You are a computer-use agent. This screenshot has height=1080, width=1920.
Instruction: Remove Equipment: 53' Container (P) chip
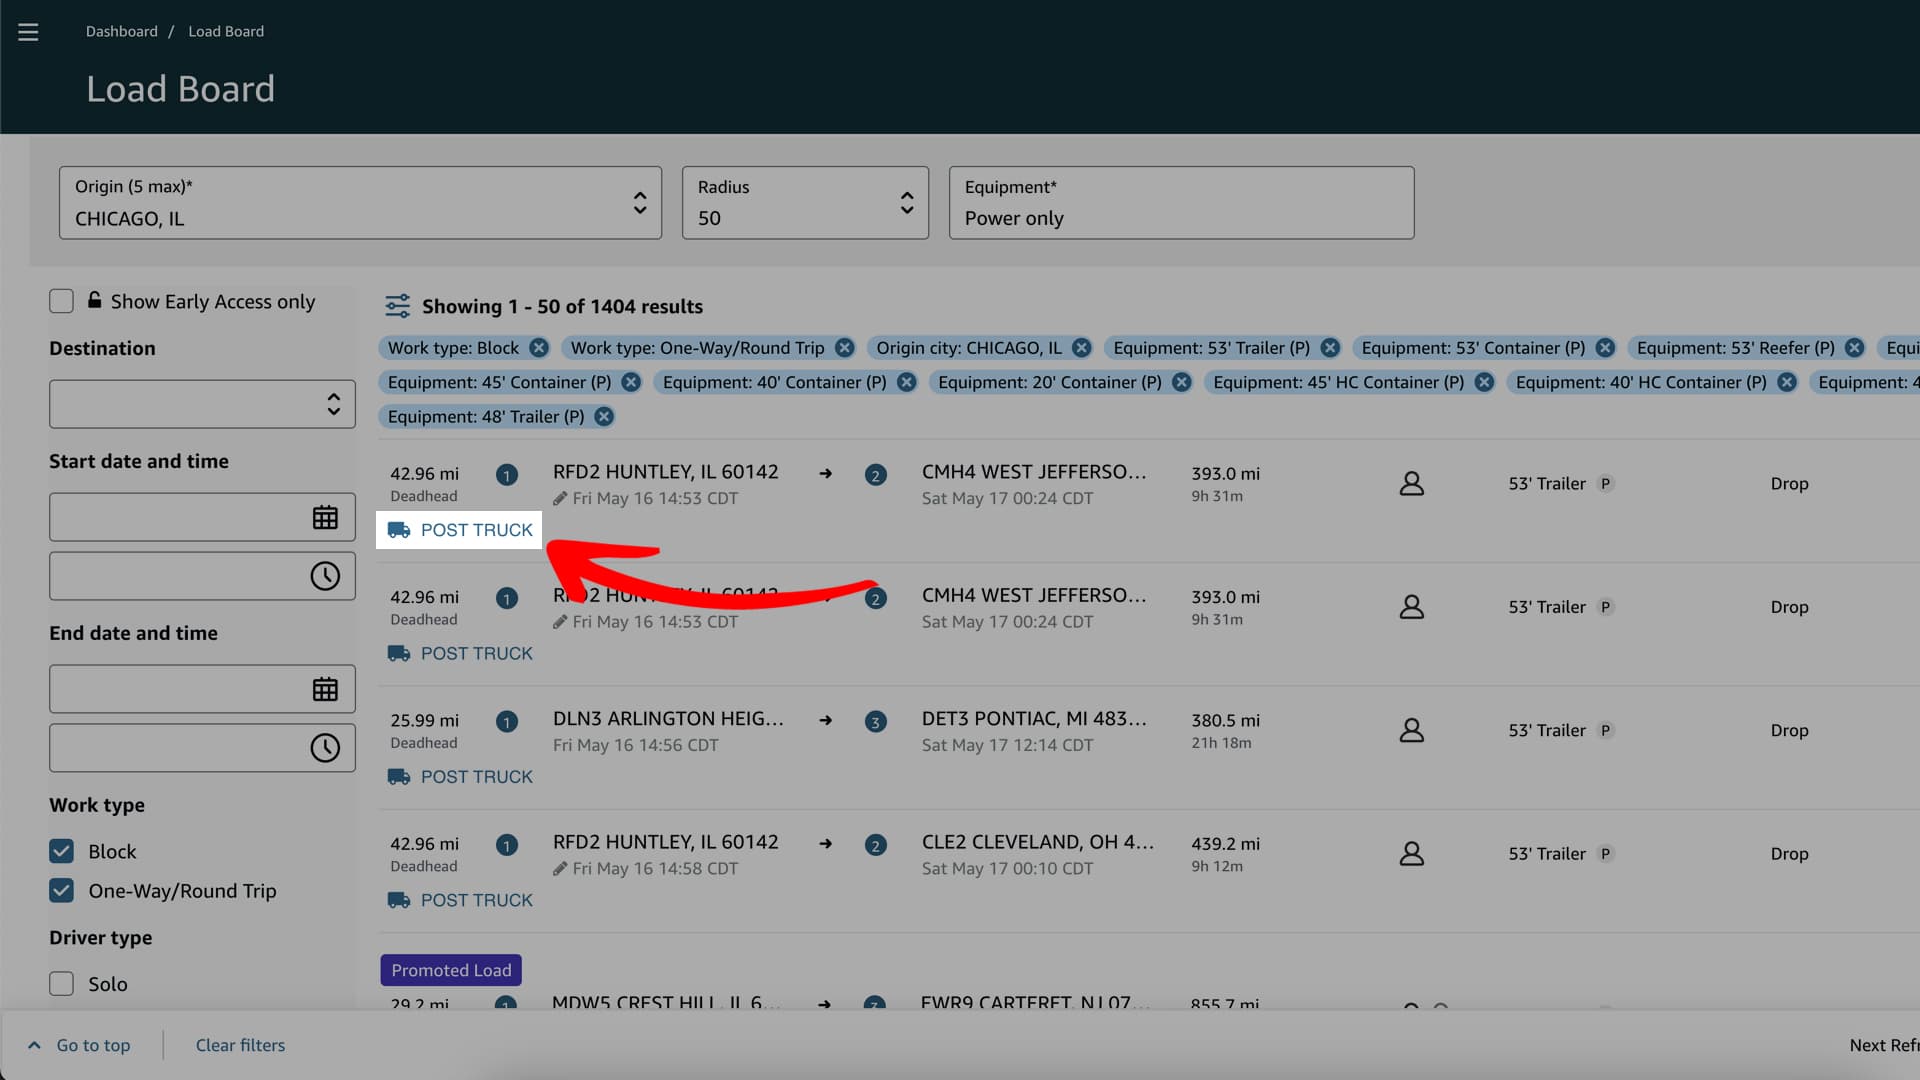(x=1605, y=348)
